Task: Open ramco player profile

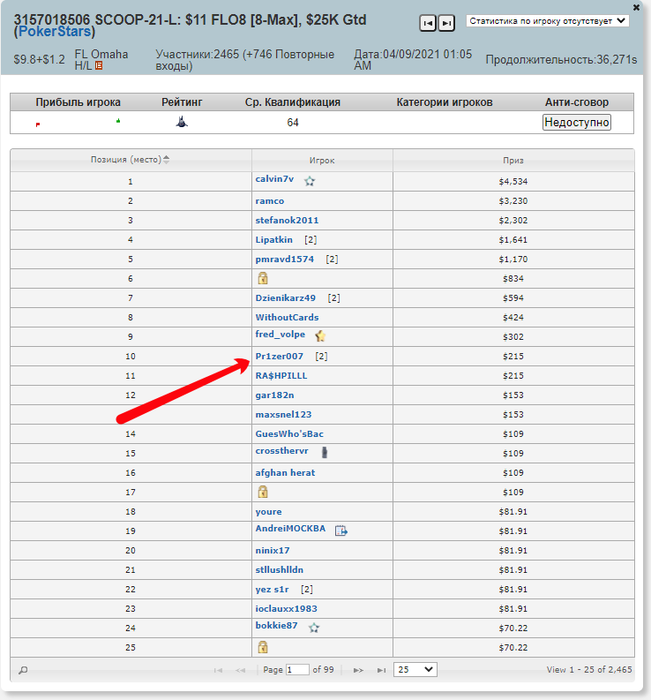Action: pyautogui.click(x=269, y=201)
